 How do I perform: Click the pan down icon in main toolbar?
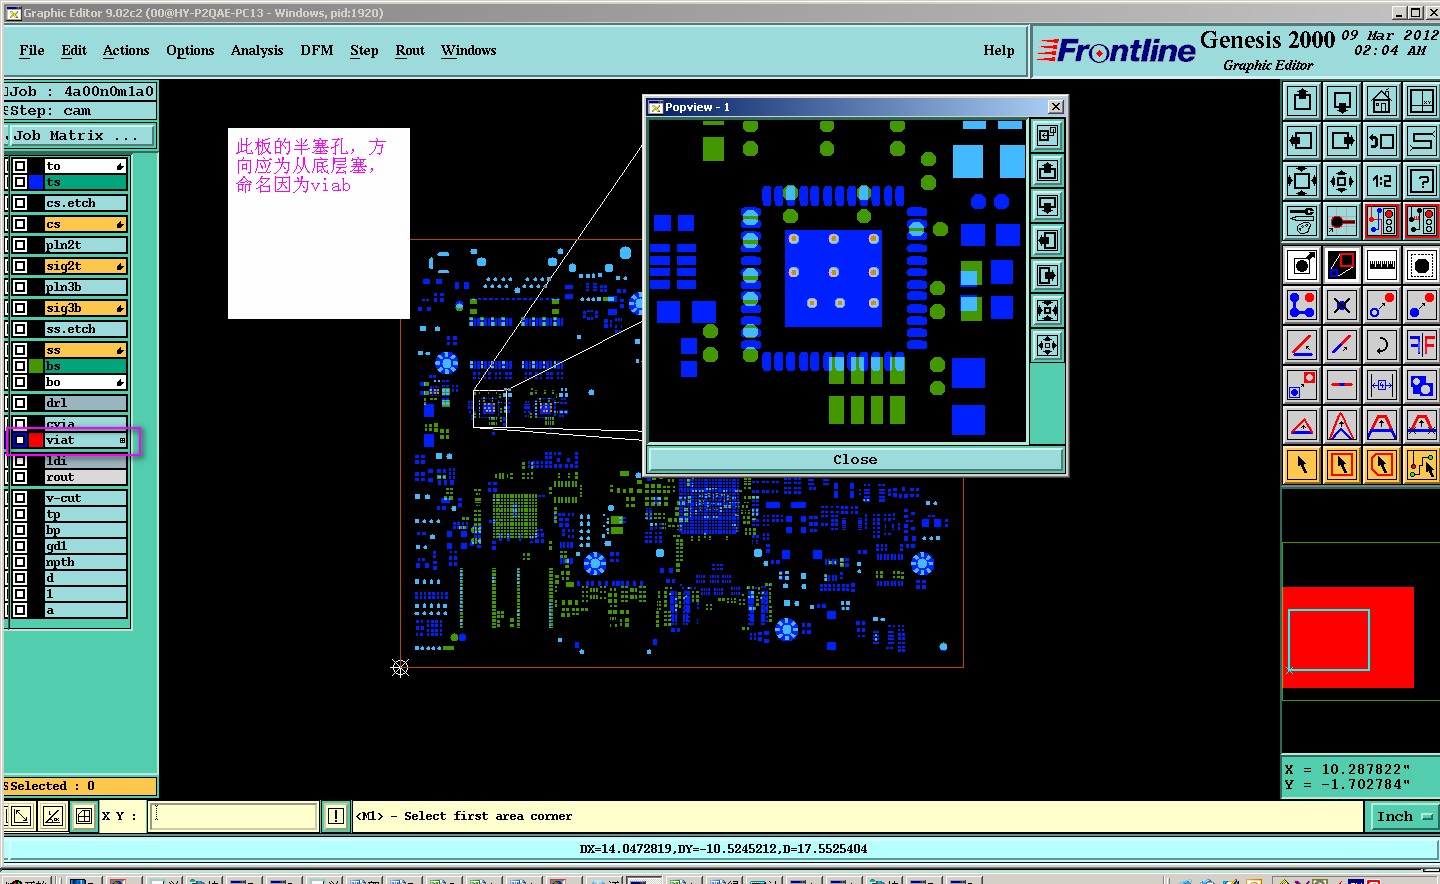click(1341, 101)
